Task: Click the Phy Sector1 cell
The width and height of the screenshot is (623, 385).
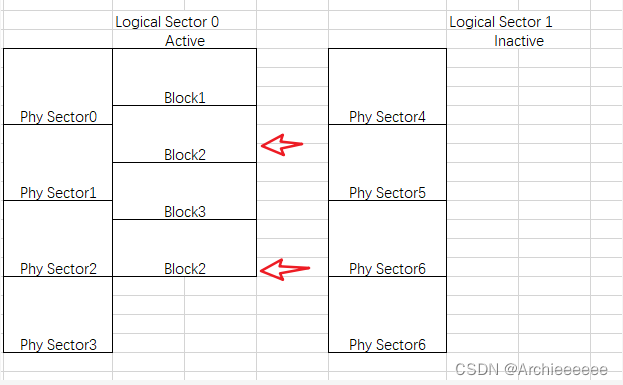Action: point(58,163)
